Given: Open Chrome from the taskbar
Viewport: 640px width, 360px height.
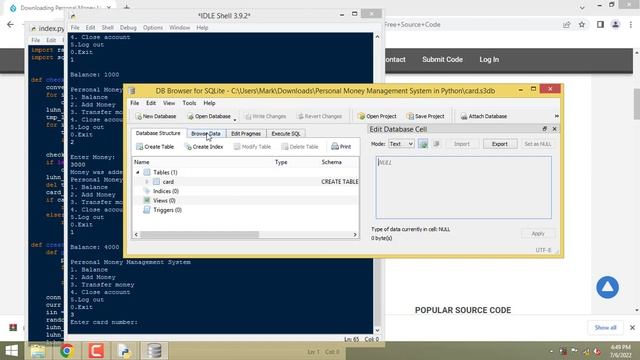Looking at the screenshot, I should (67, 351).
